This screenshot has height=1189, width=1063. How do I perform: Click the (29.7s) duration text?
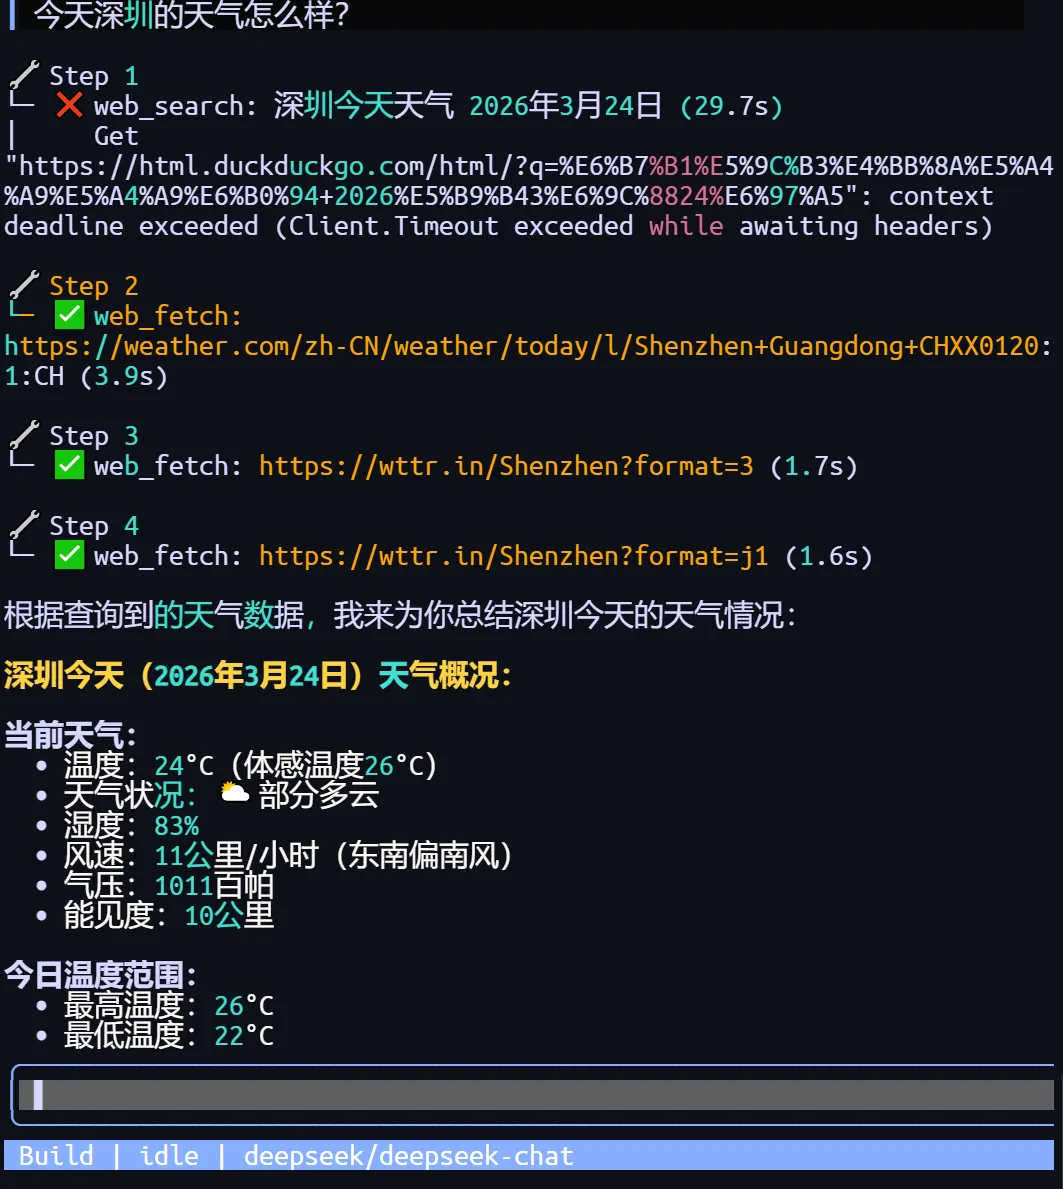[x=731, y=105]
